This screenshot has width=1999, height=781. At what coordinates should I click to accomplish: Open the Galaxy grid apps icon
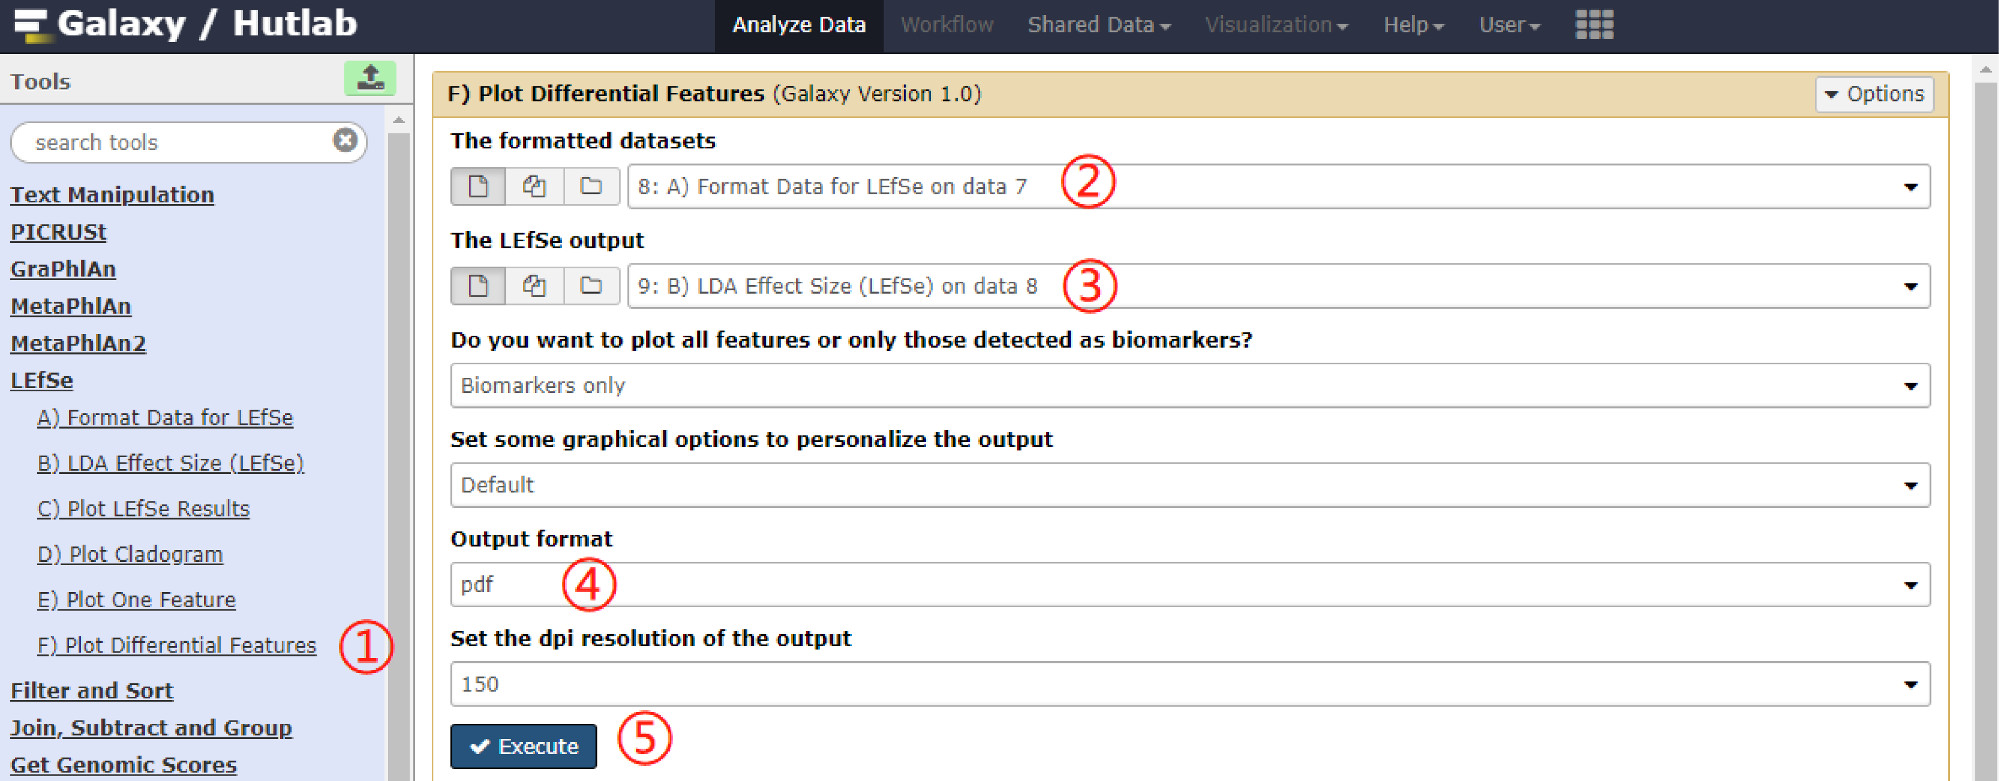point(1594,24)
